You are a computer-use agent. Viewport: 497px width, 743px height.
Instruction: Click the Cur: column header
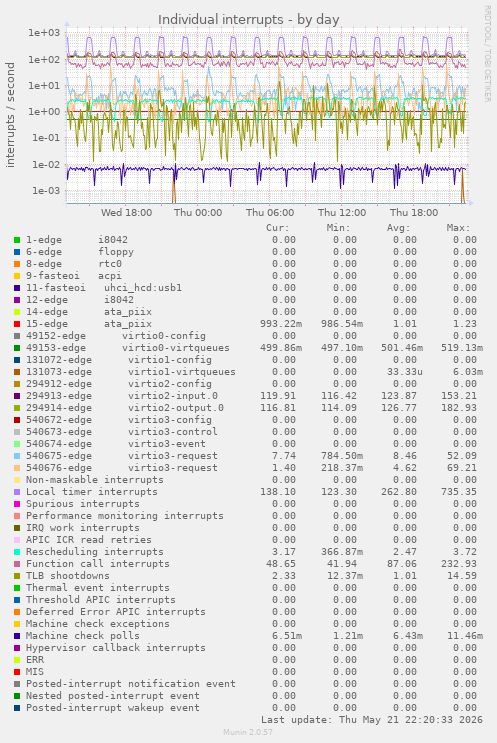tap(278, 228)
